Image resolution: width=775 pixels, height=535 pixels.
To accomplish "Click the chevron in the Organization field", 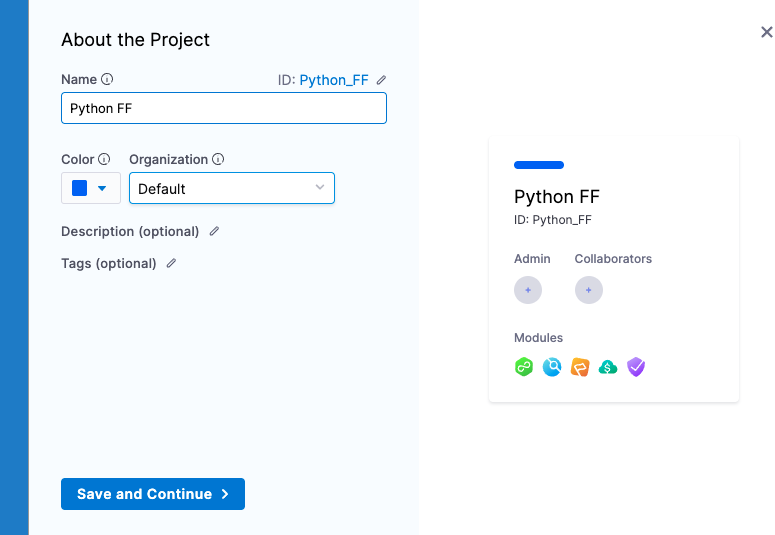I will 320,187.
